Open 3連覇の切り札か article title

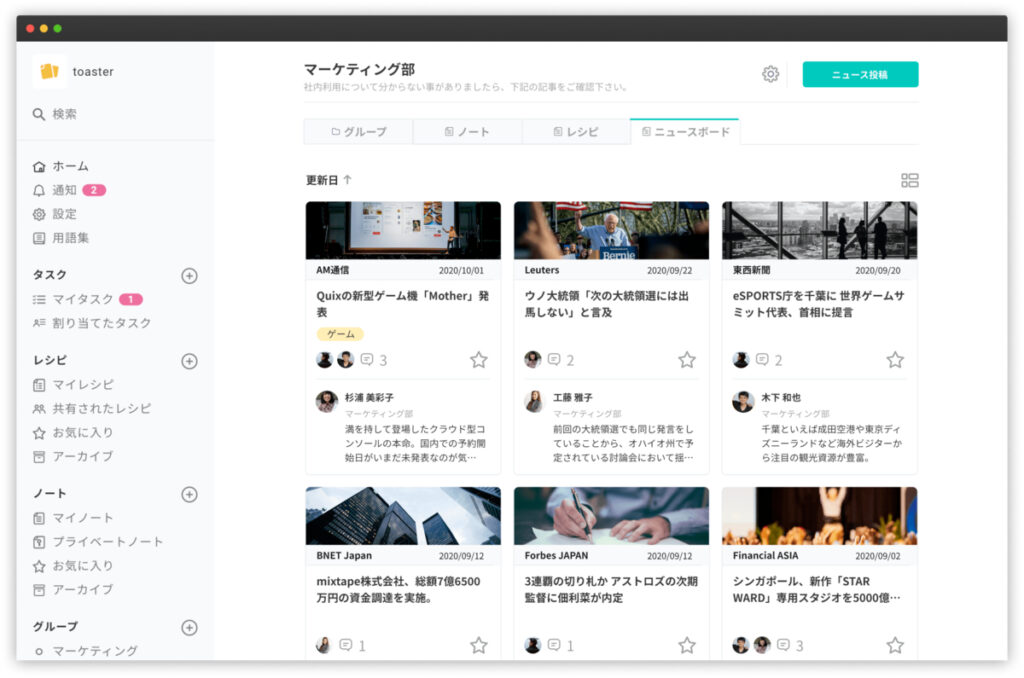click(x=611, y=589)
